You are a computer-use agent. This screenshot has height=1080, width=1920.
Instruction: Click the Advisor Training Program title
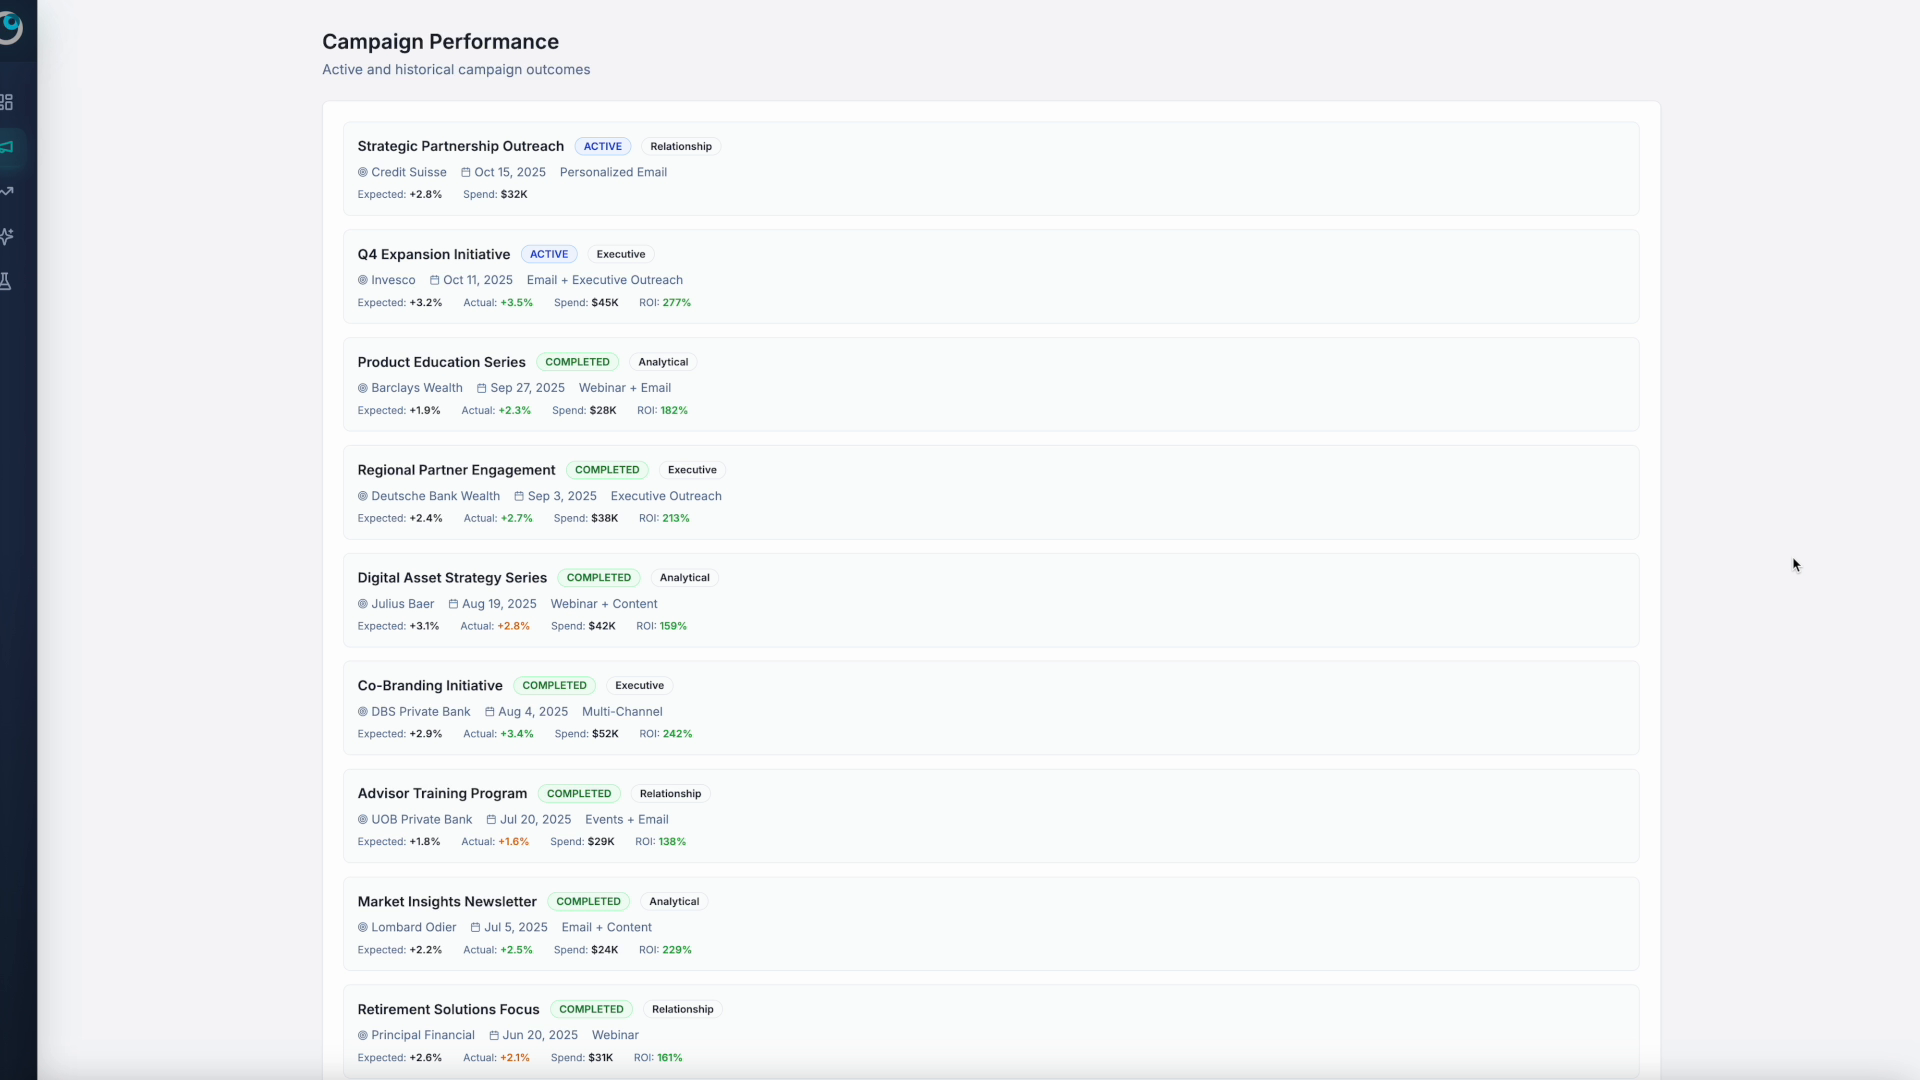click(x=441, y=793)
